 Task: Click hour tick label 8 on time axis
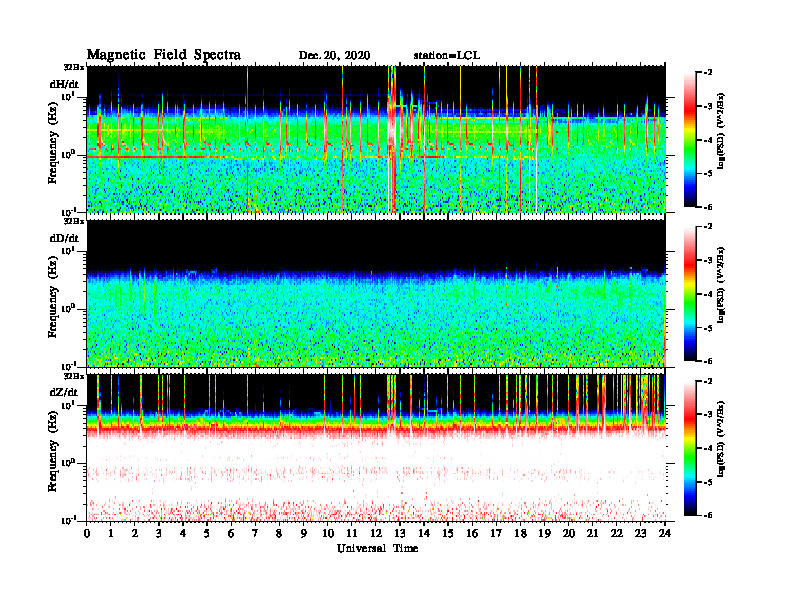coord(279,533)
